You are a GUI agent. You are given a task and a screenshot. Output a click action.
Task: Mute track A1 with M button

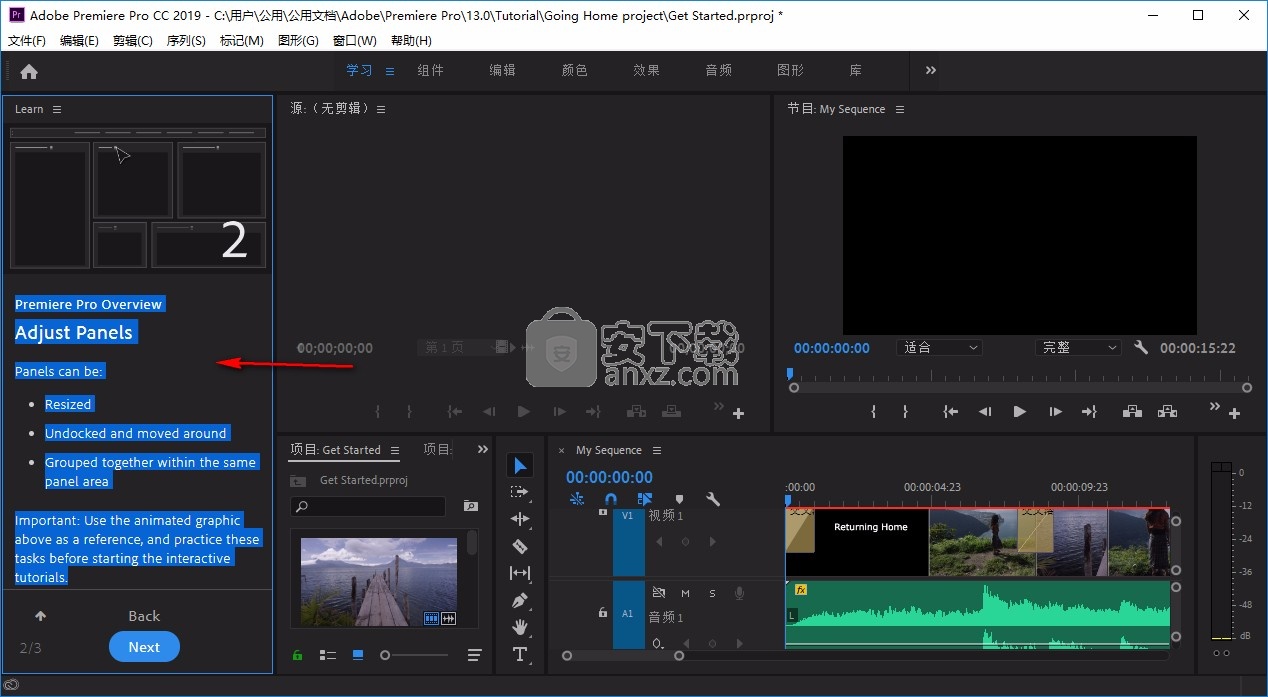[685, 593]
